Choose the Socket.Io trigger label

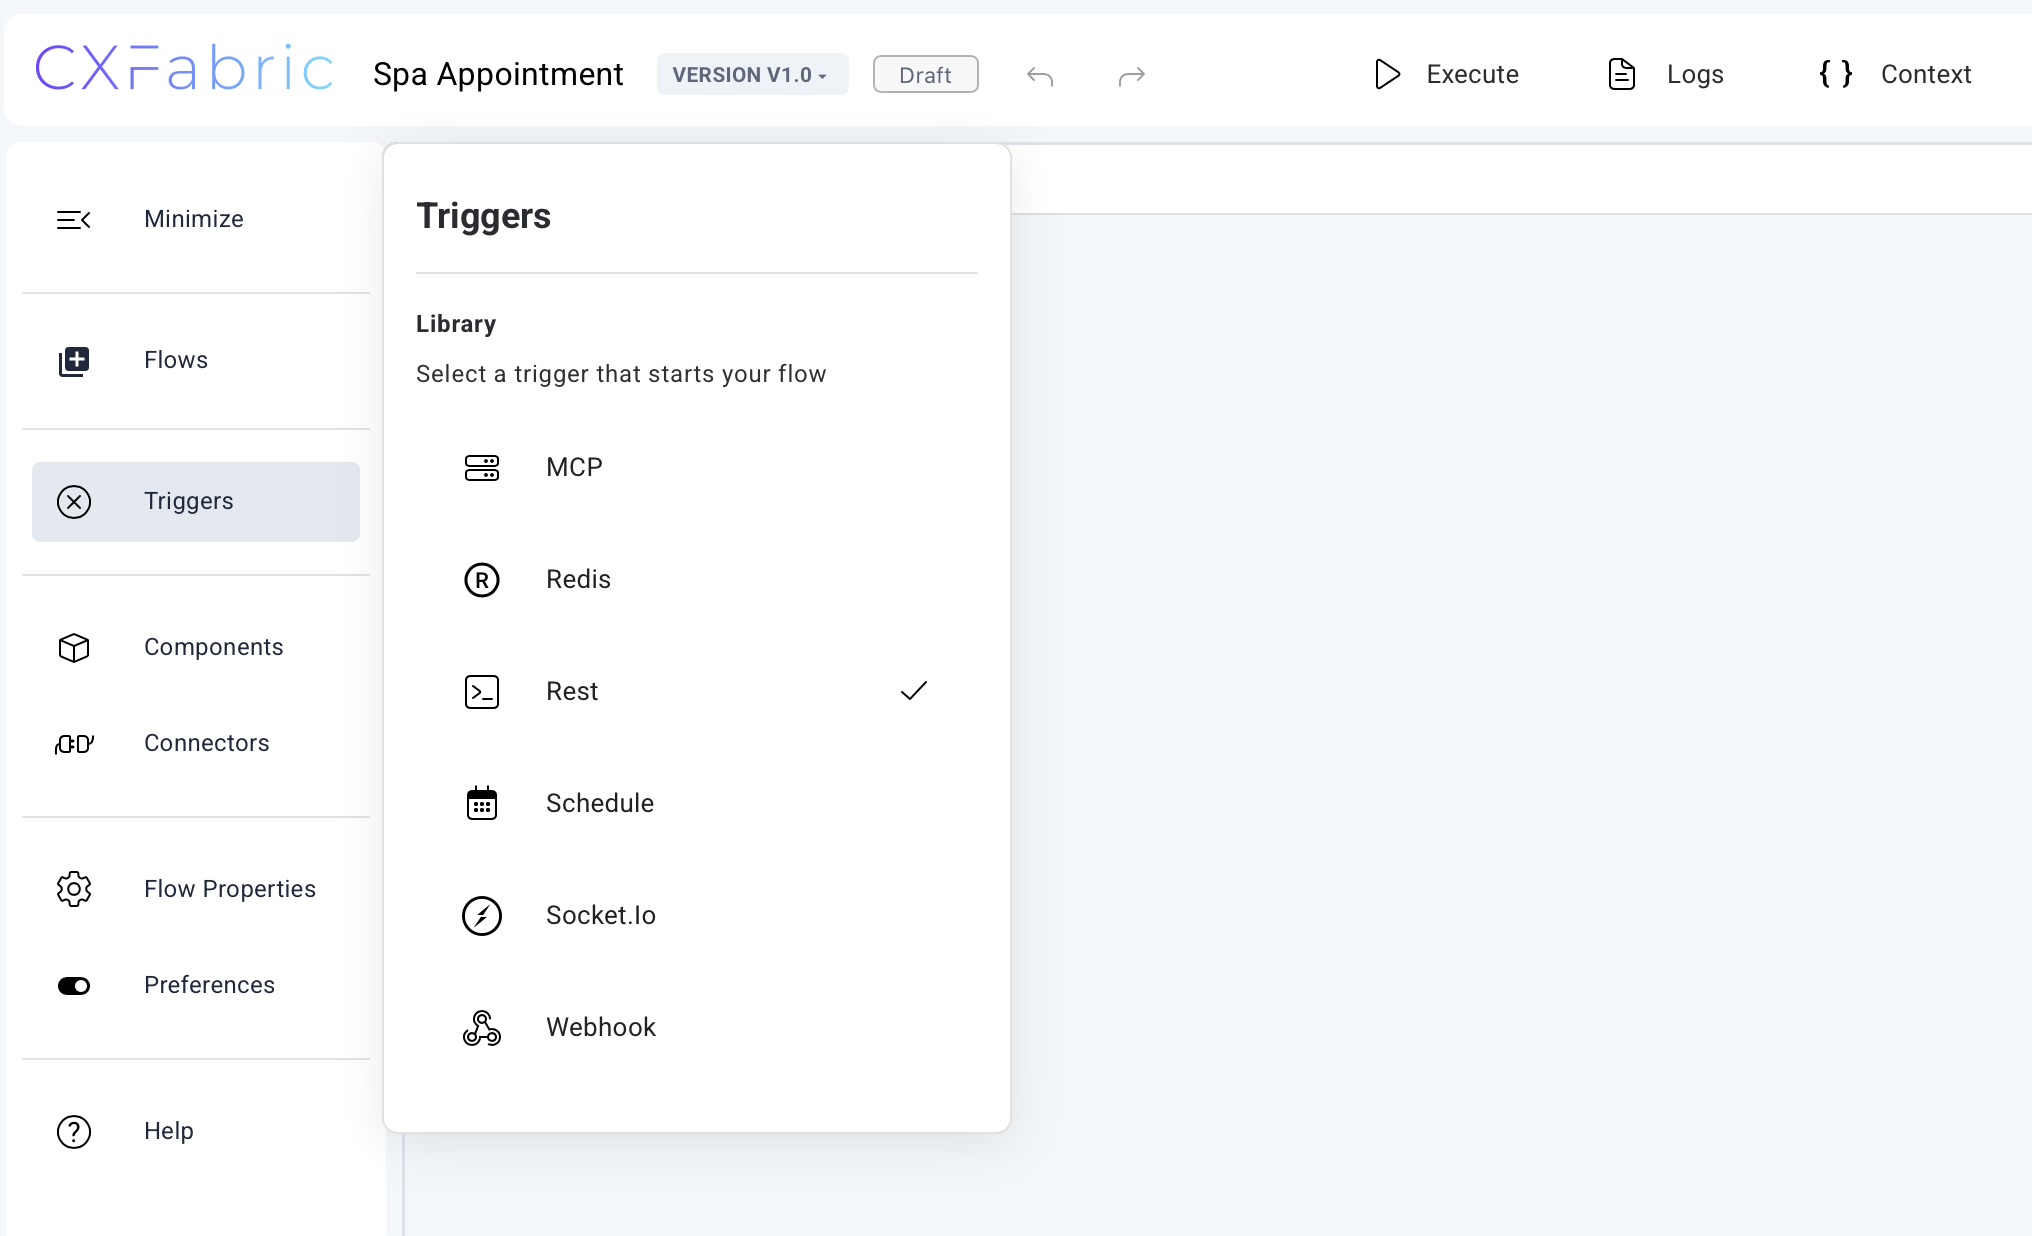coord(601,915)
